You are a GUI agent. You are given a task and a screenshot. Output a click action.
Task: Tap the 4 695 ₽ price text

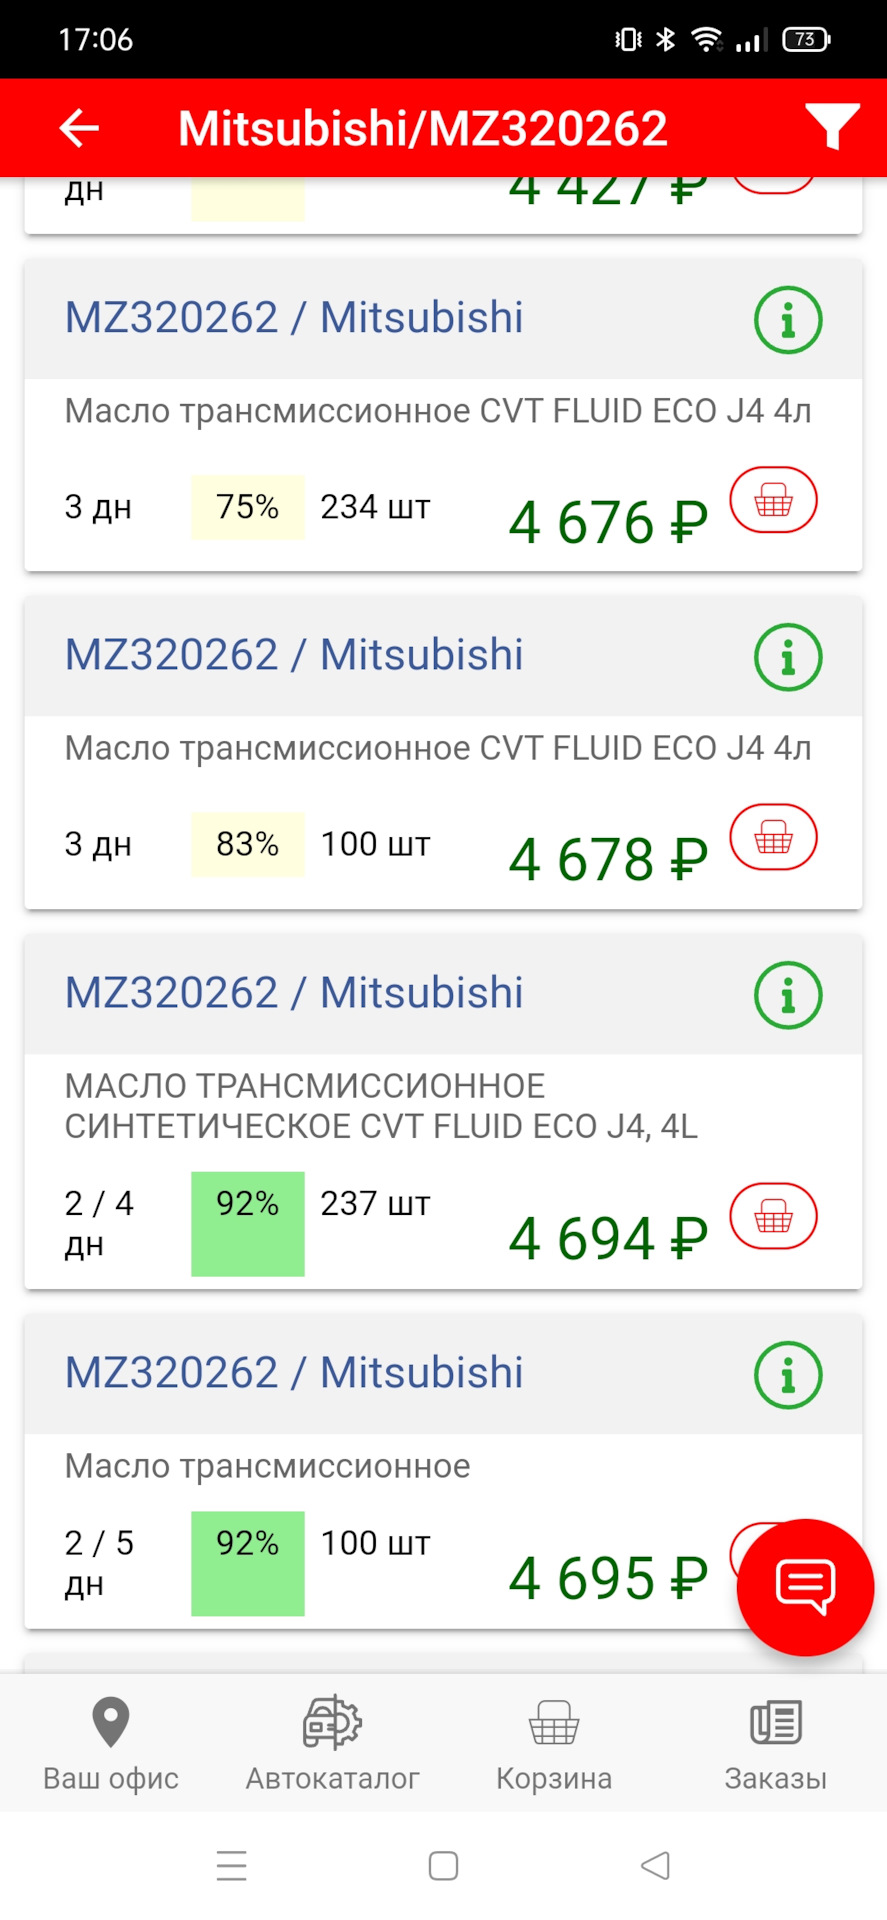click(x=607, y=1579)
